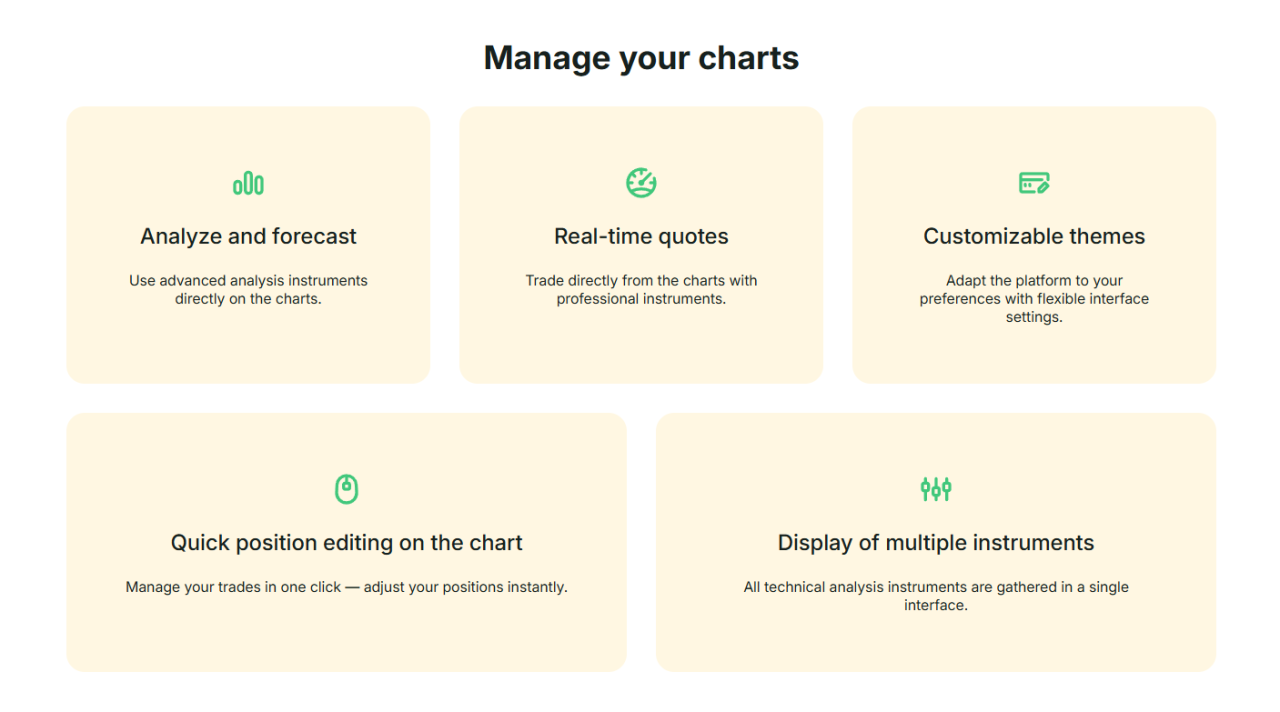Click the 'Trade directly from the charts' description

pyautogui.click(x=641, y=290)
